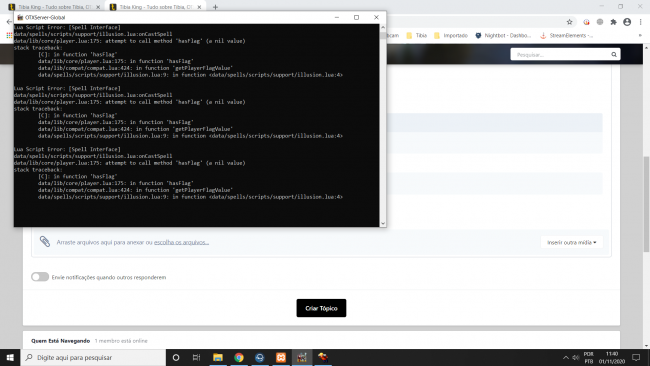The image size is (650, 366).
Task: Click the OTXServer-Global window title icon
Action: (20, 17)
